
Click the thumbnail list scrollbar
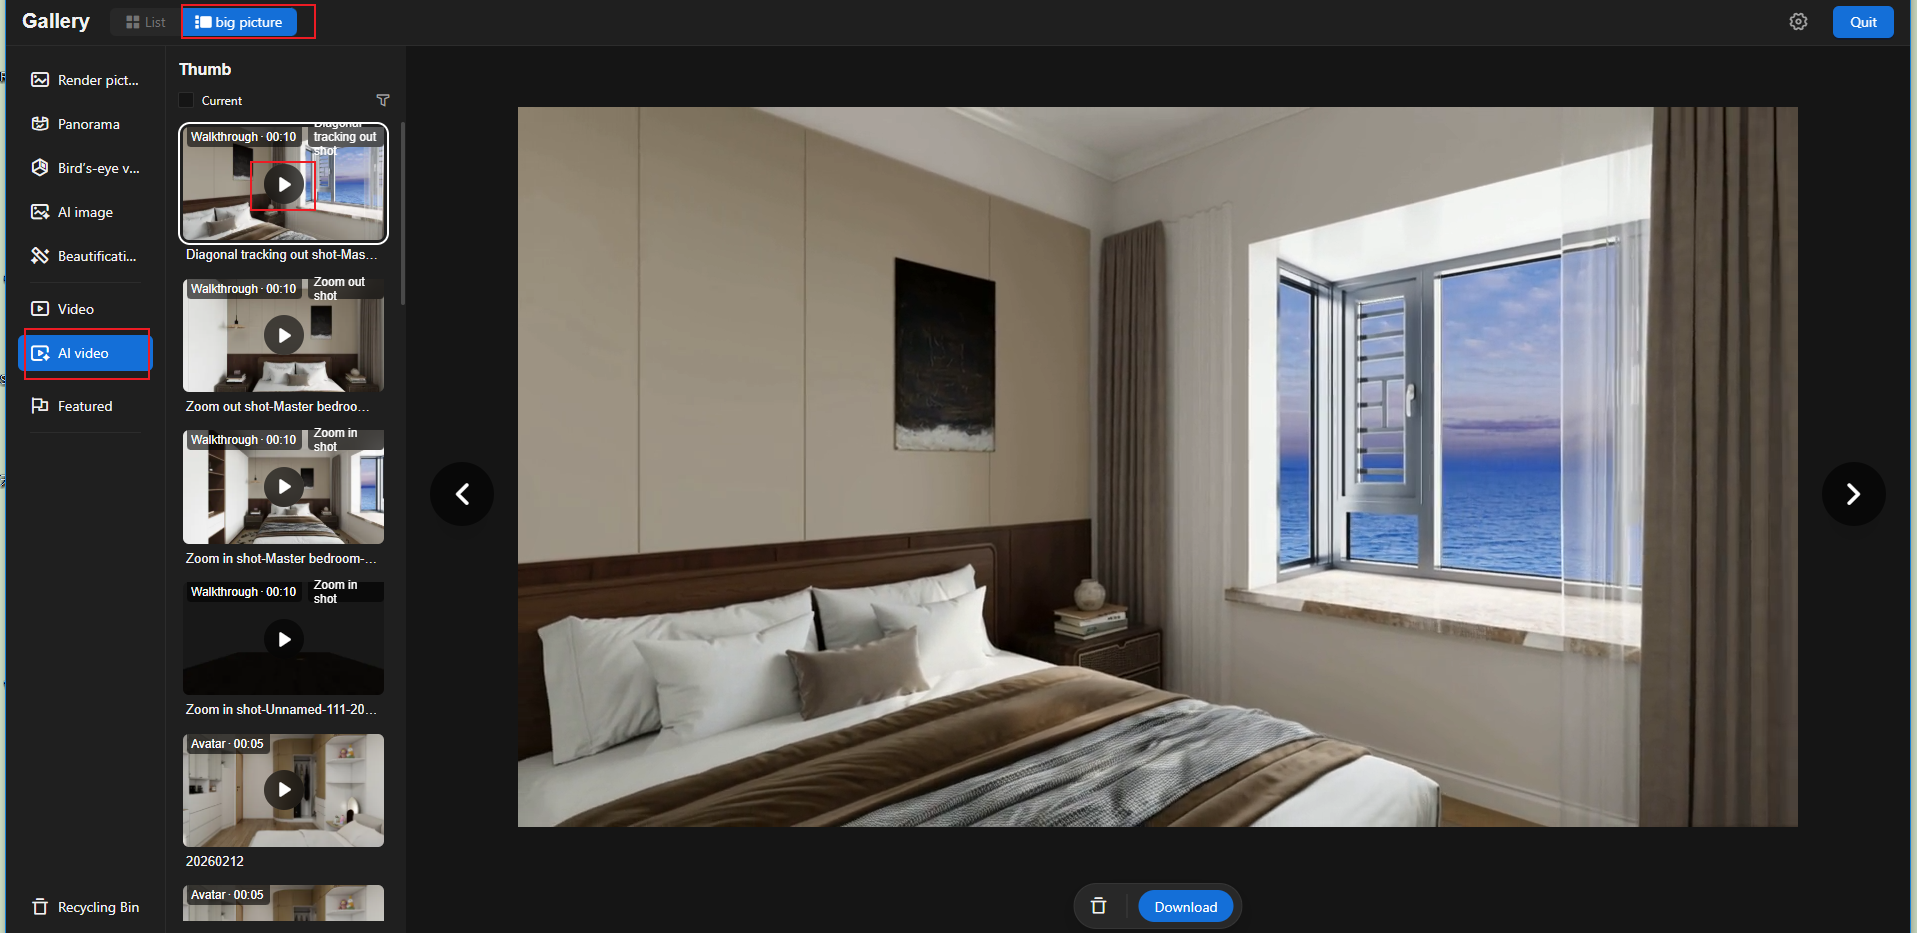click(x=403, y=214)
